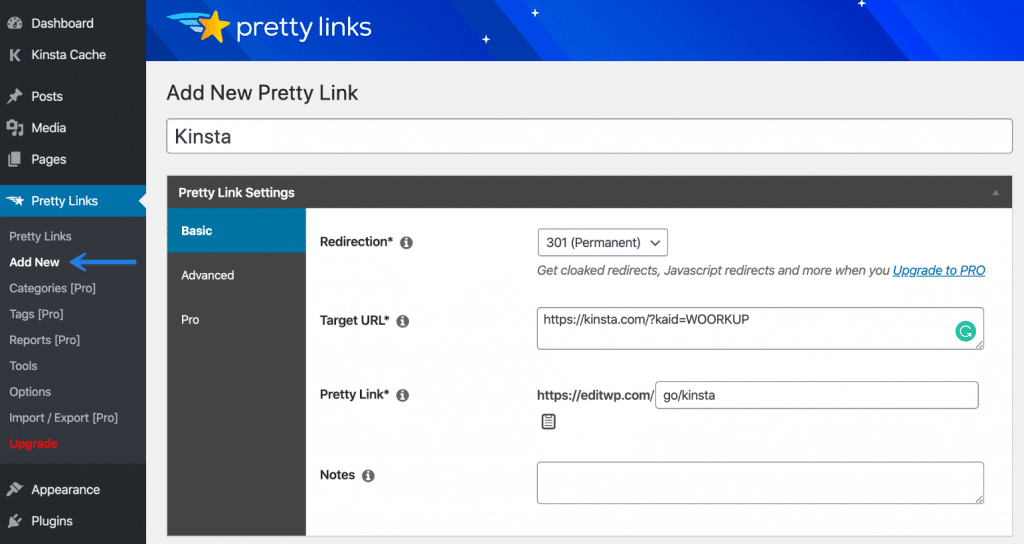Click the Pretty Links star icon in sidebar
The height and width of the screenshot is (544, 1024).
point(15,200)
